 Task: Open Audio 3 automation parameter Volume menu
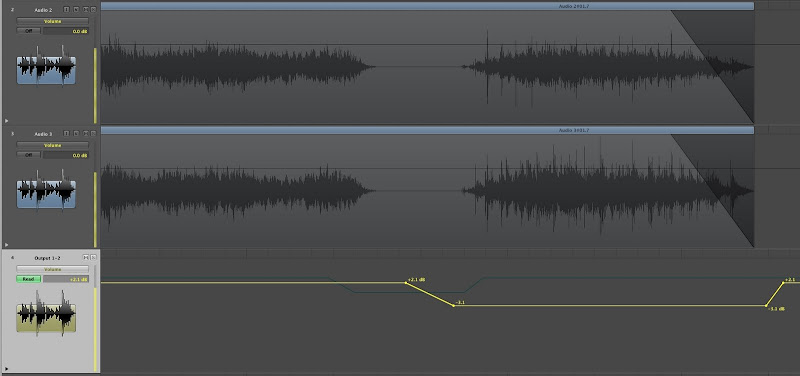point(53,145)
